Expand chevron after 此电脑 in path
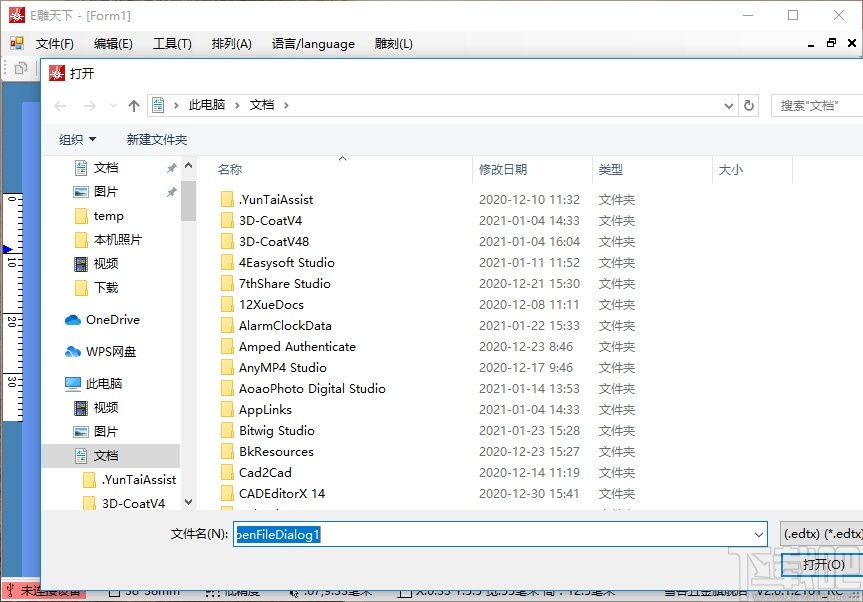This screenshot has height=602, width=863. tap(237, 106)
